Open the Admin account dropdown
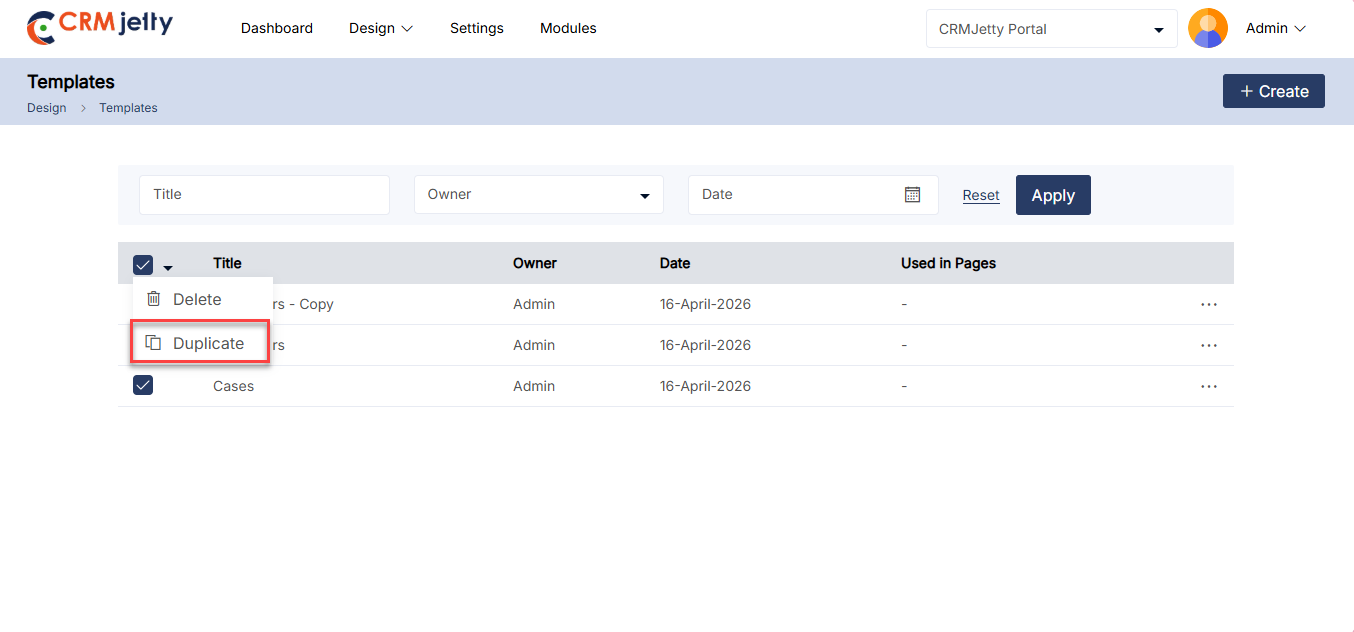Screen dimensions: 1354x632 [1276, 28]
